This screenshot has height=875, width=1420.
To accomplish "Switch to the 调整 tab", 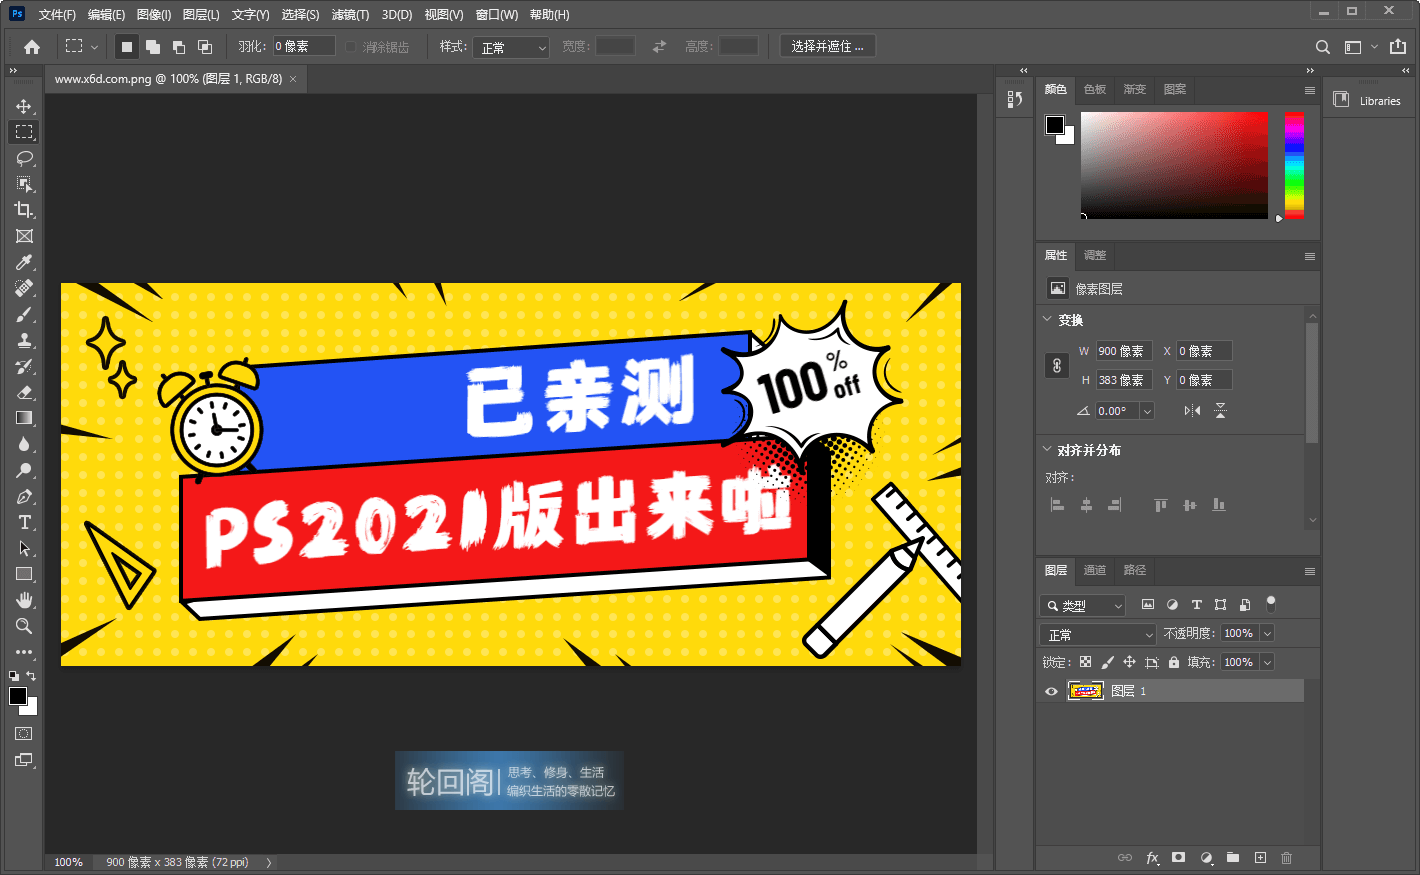I will coord(1095,255).
